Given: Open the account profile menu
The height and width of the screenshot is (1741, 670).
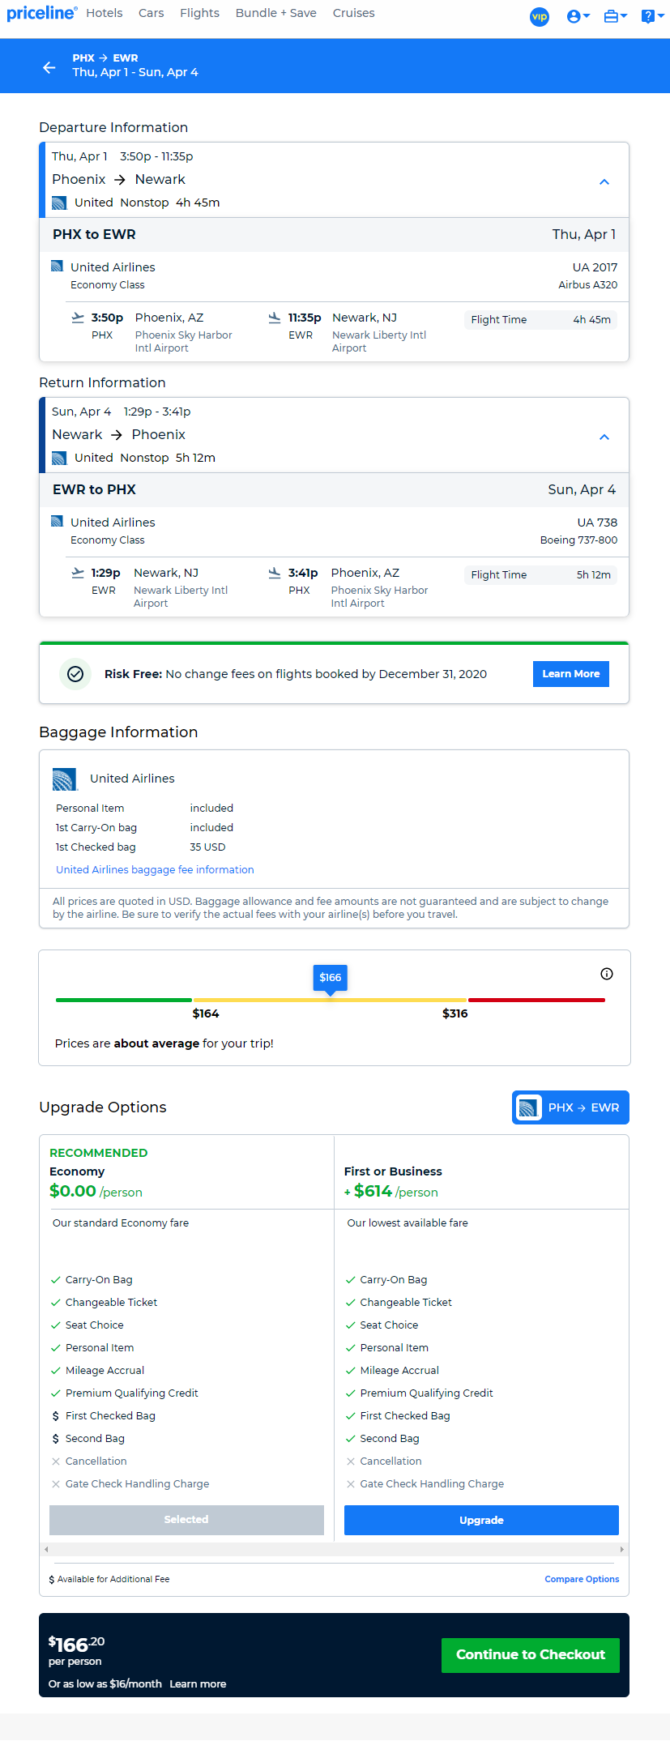Looking at the screenshot, I should click(578, 16).
